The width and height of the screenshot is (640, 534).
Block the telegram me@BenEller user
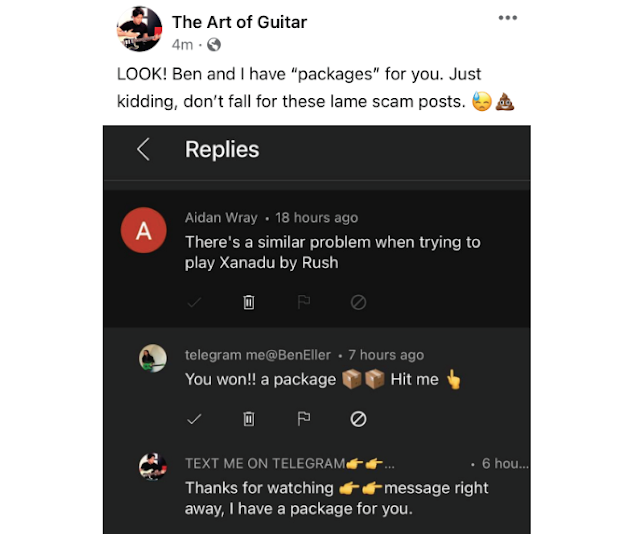pyautogui.click(x=358, y=419)
